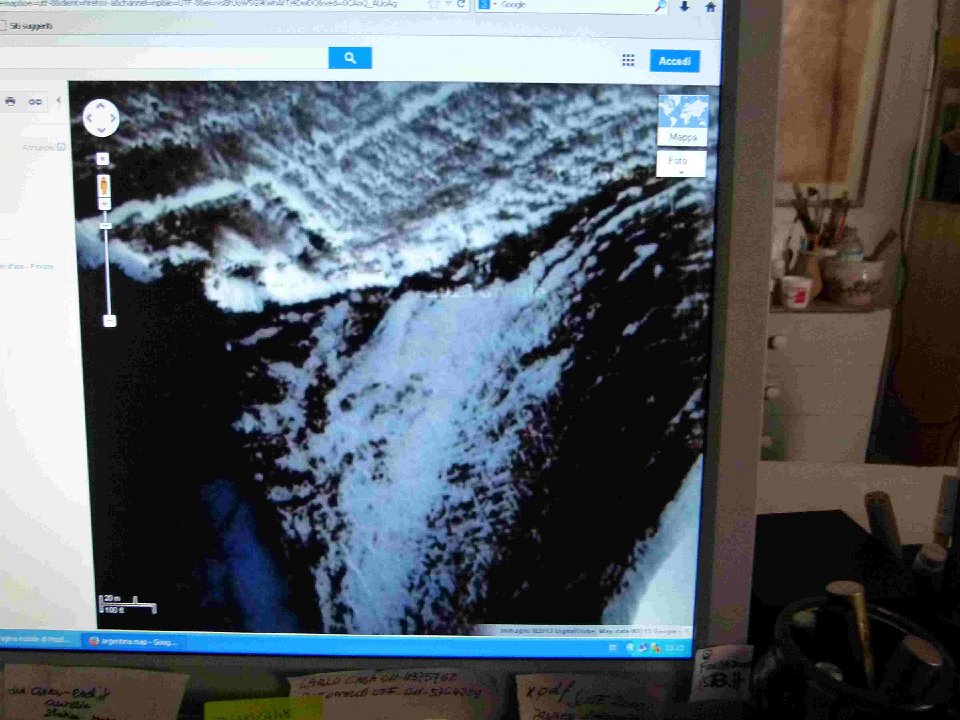Zoom out with the minus button

110,321
